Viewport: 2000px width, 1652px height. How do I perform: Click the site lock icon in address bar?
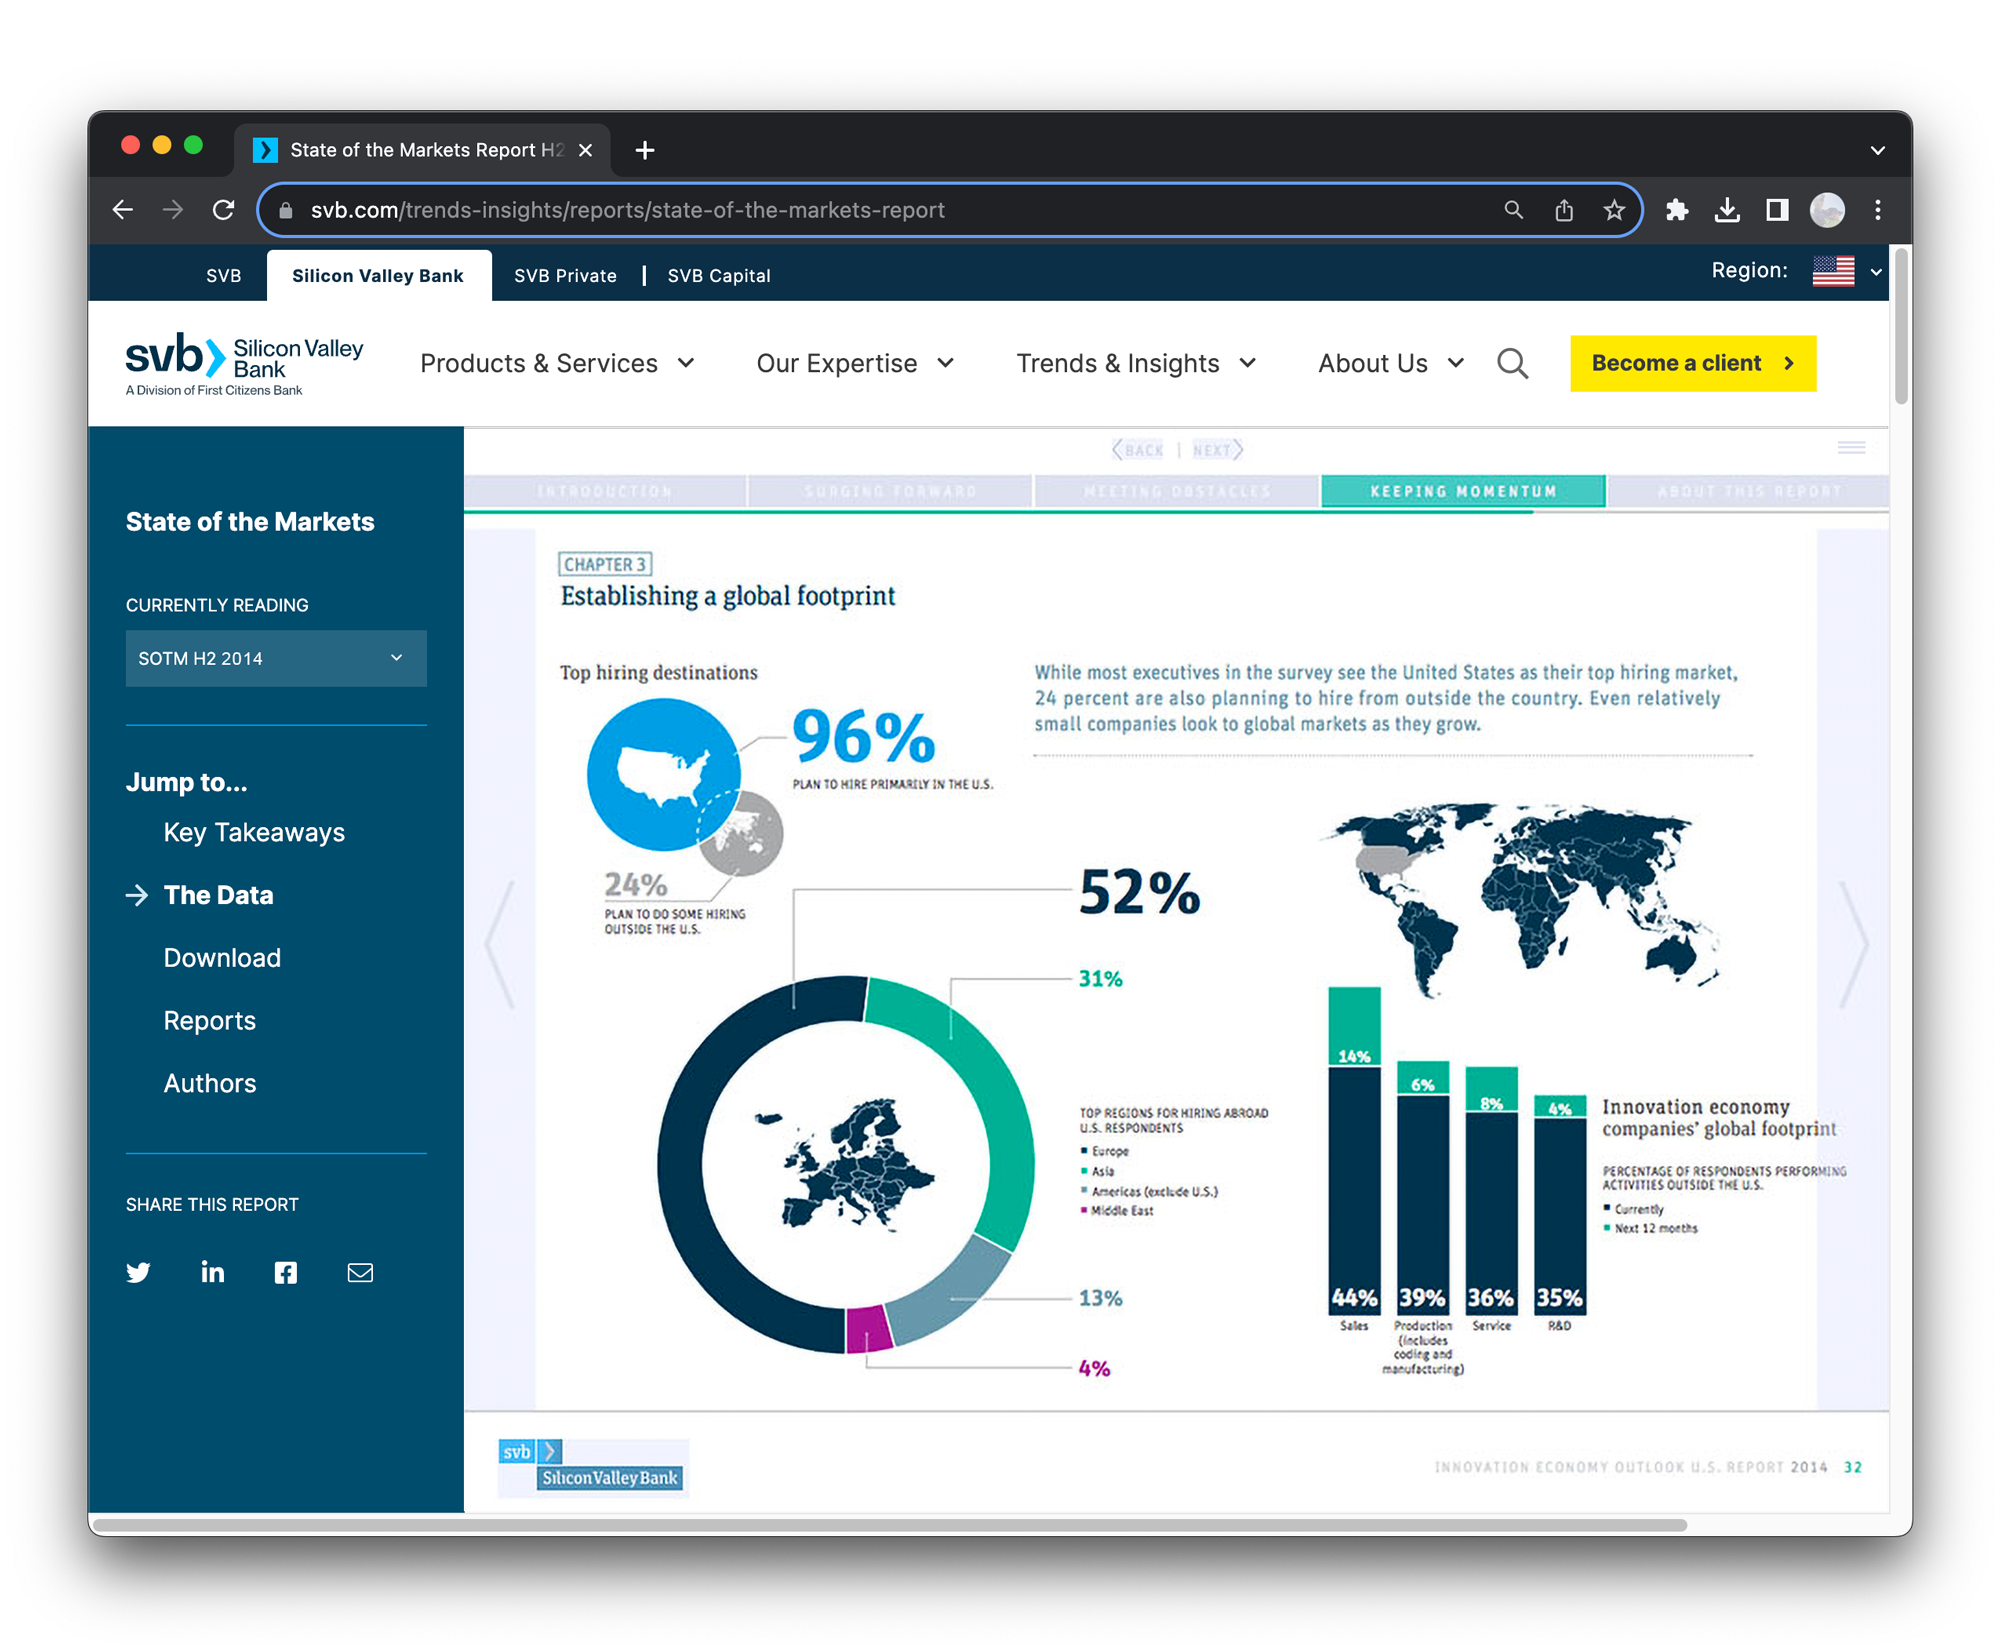[286, 210]
